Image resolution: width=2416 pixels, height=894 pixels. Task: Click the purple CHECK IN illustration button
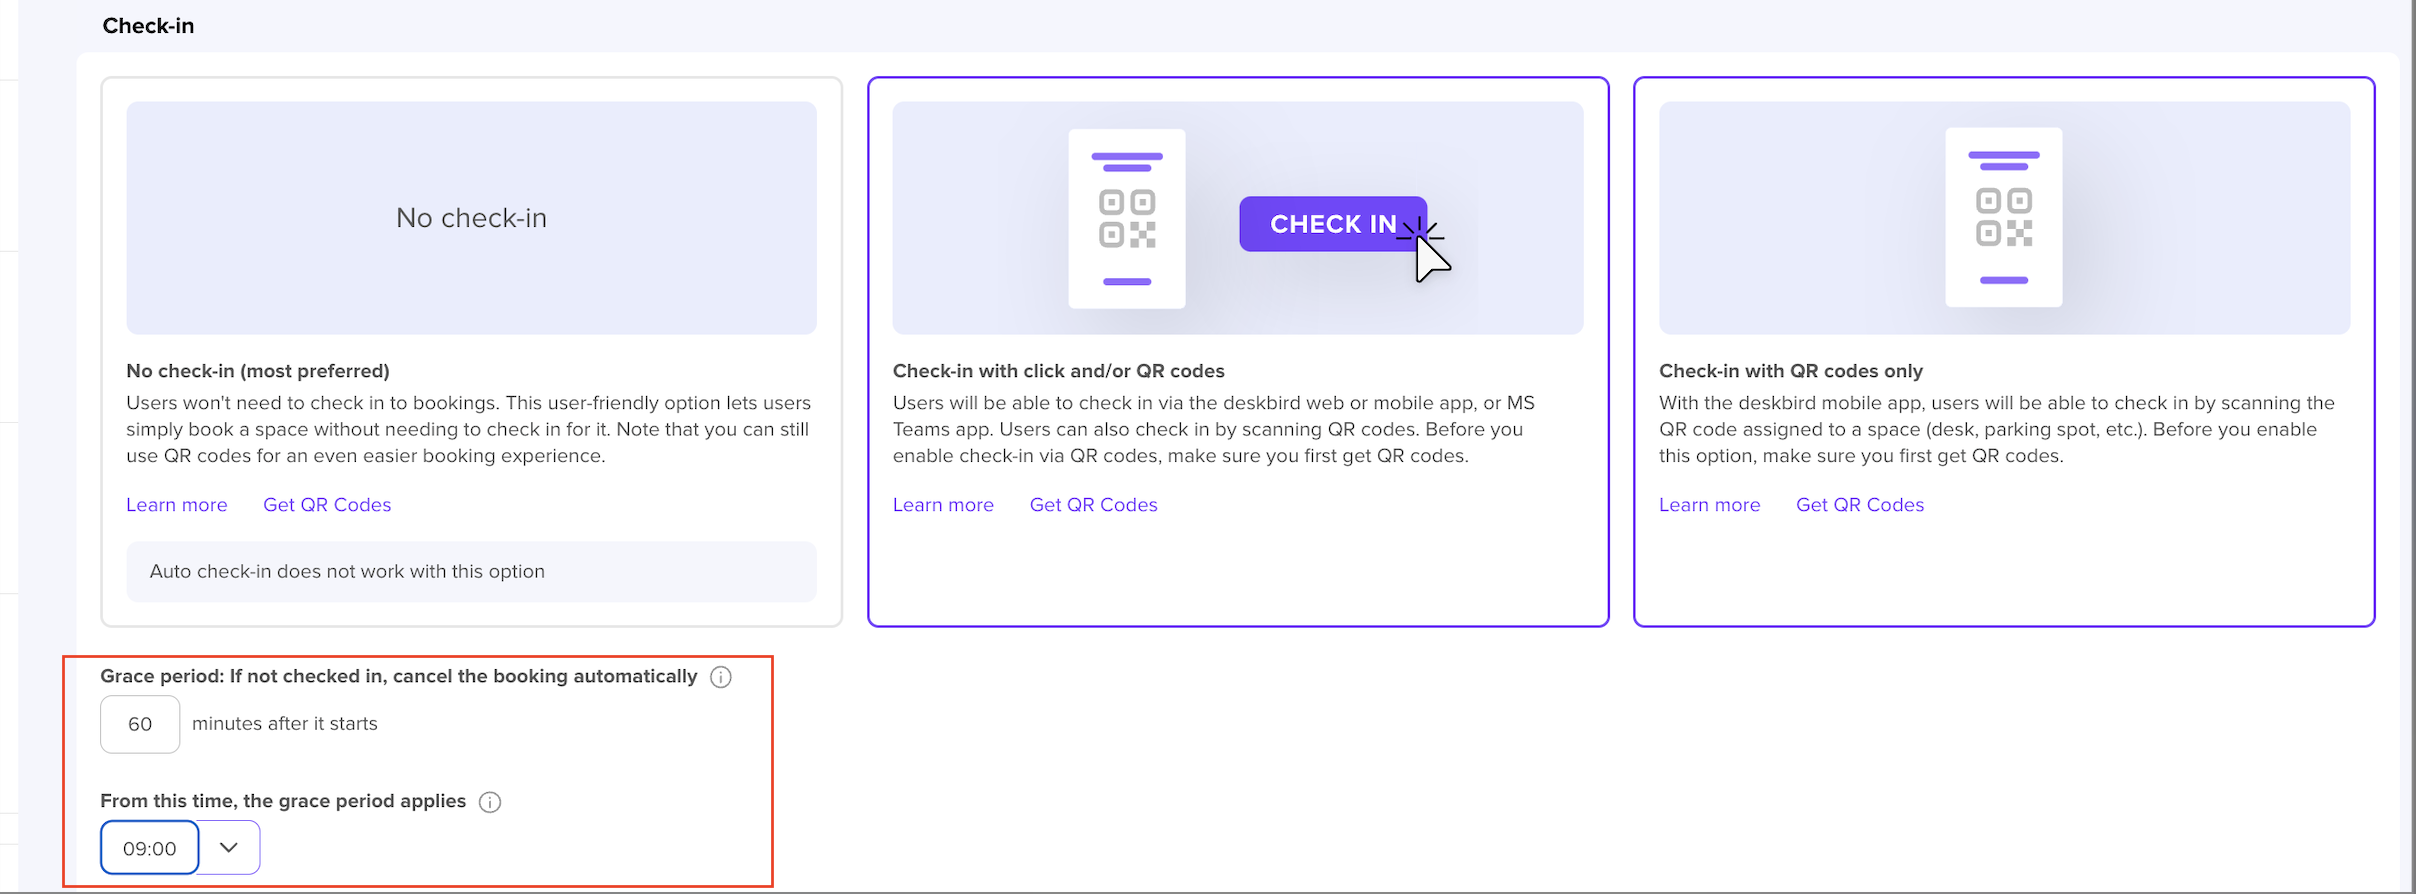pos(1332,224)
